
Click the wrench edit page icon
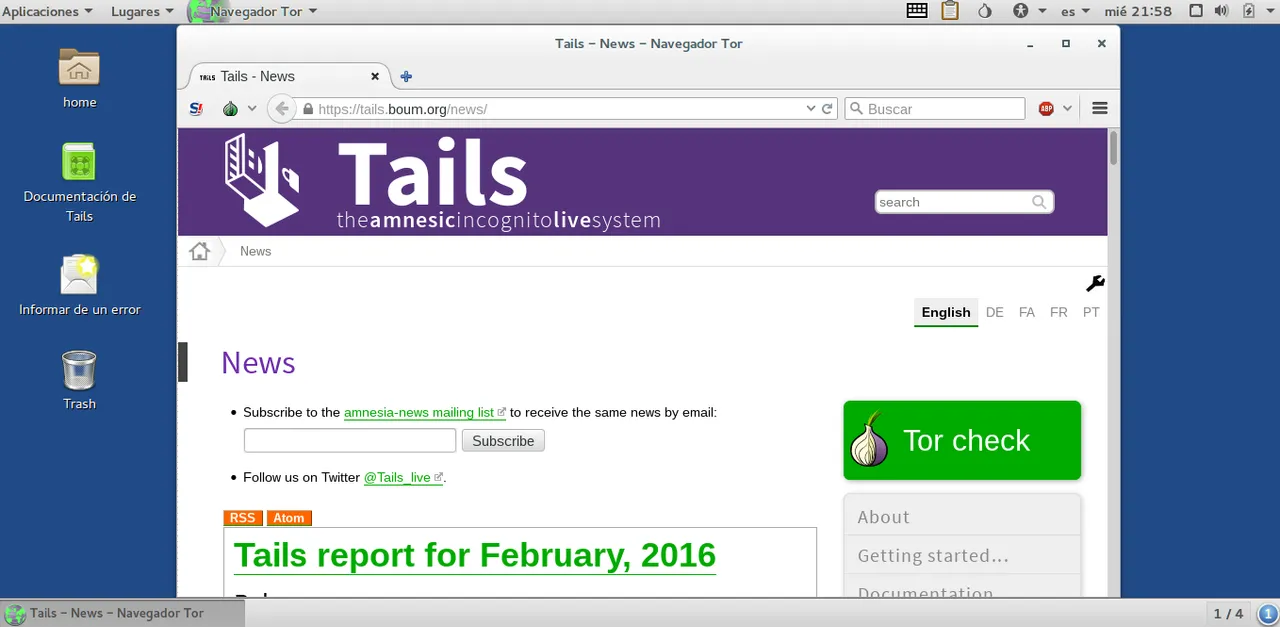point(1095,284)
